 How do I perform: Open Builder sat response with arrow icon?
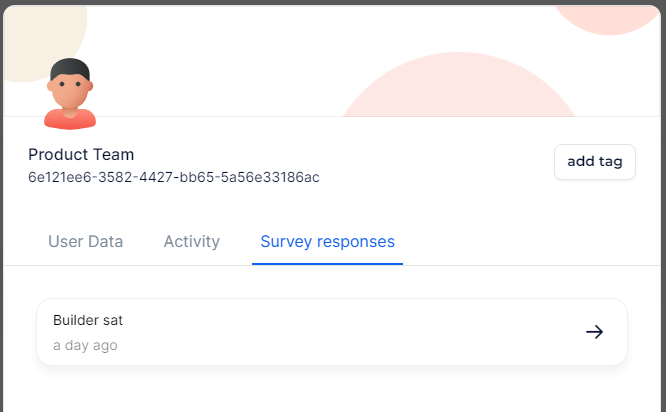594,332
